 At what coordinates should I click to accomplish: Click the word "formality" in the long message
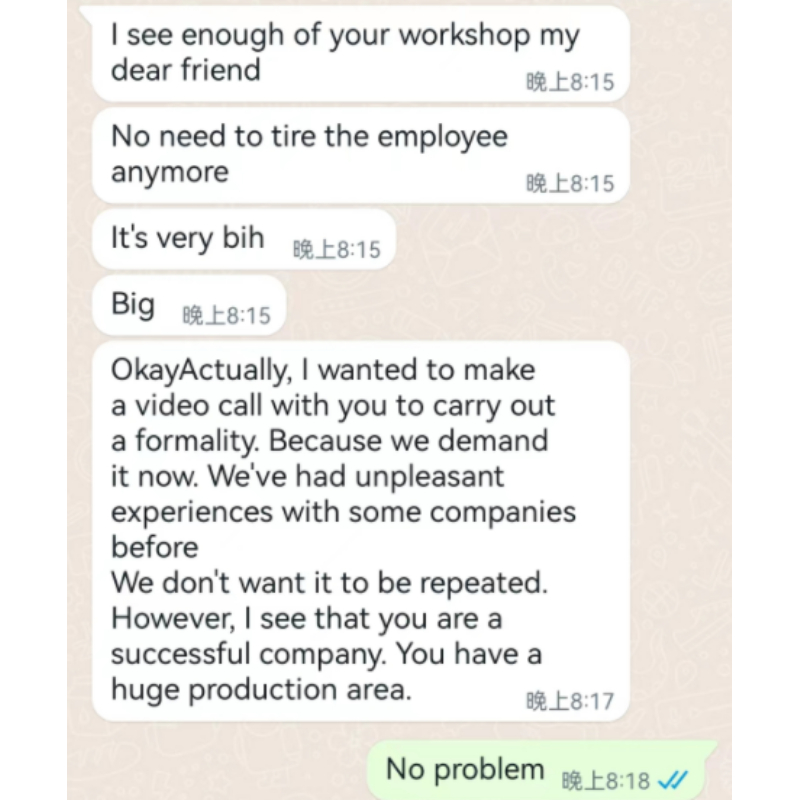point(193,441)
